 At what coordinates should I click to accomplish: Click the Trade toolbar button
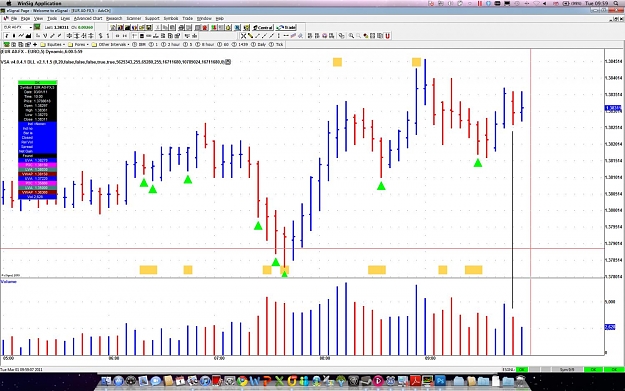coord(286,28)
